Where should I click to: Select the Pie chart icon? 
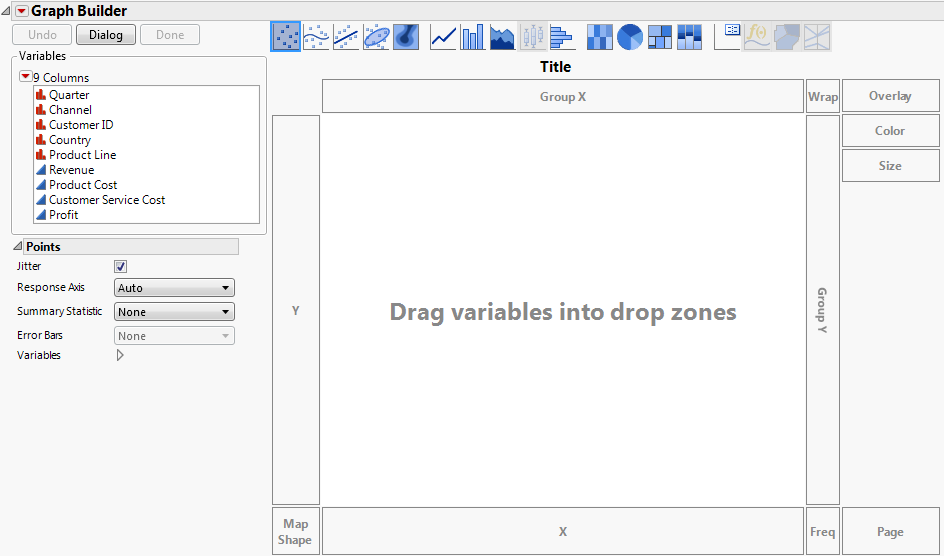tap(630, 37)
